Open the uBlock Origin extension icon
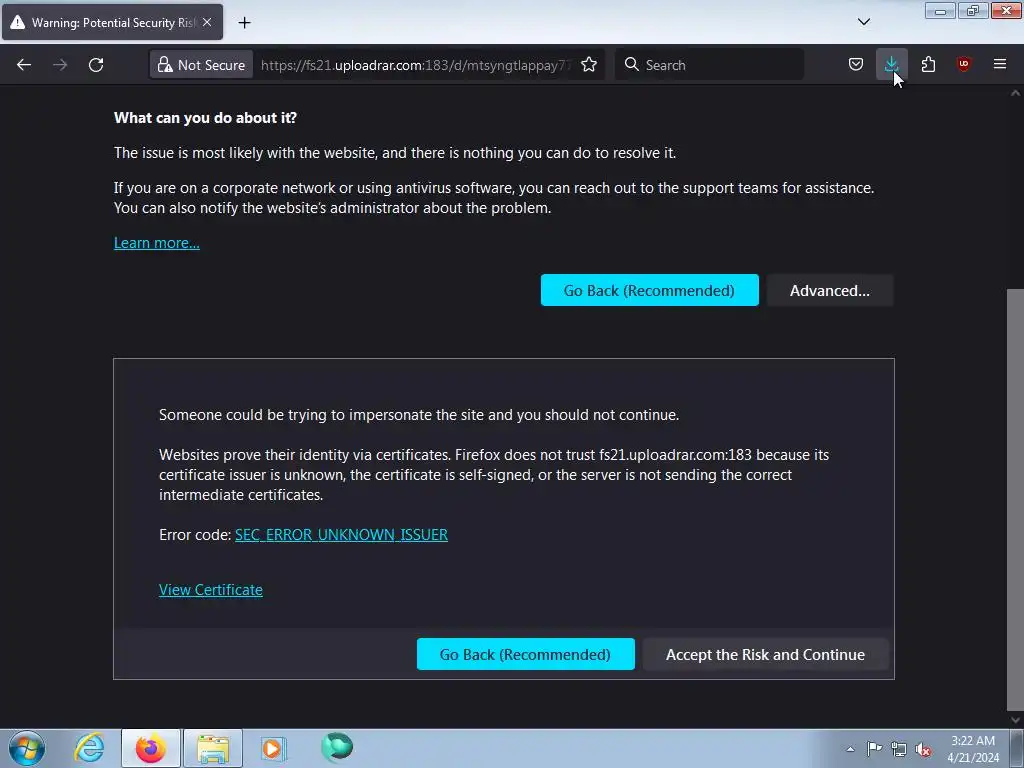The height and width of the screenshot is (768, 1024). 963,64
